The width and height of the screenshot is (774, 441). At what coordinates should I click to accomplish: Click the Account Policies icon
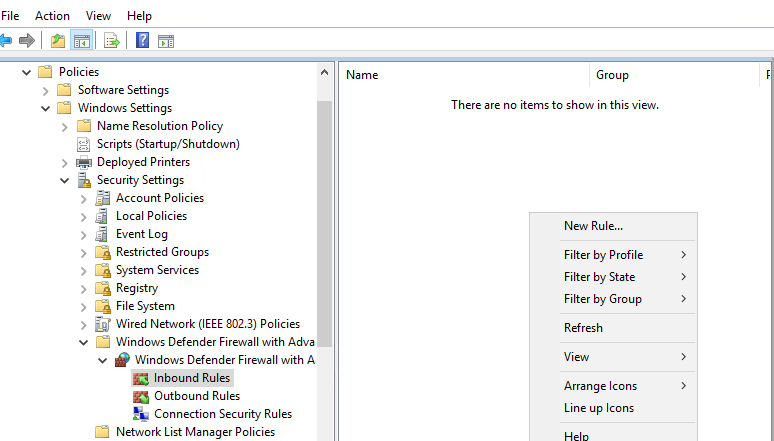click(103, 198)
